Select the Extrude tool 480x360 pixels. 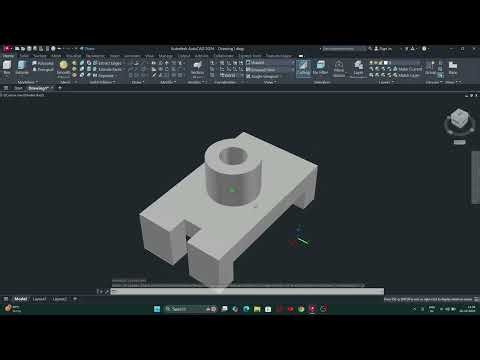click(x=22, y=67)
